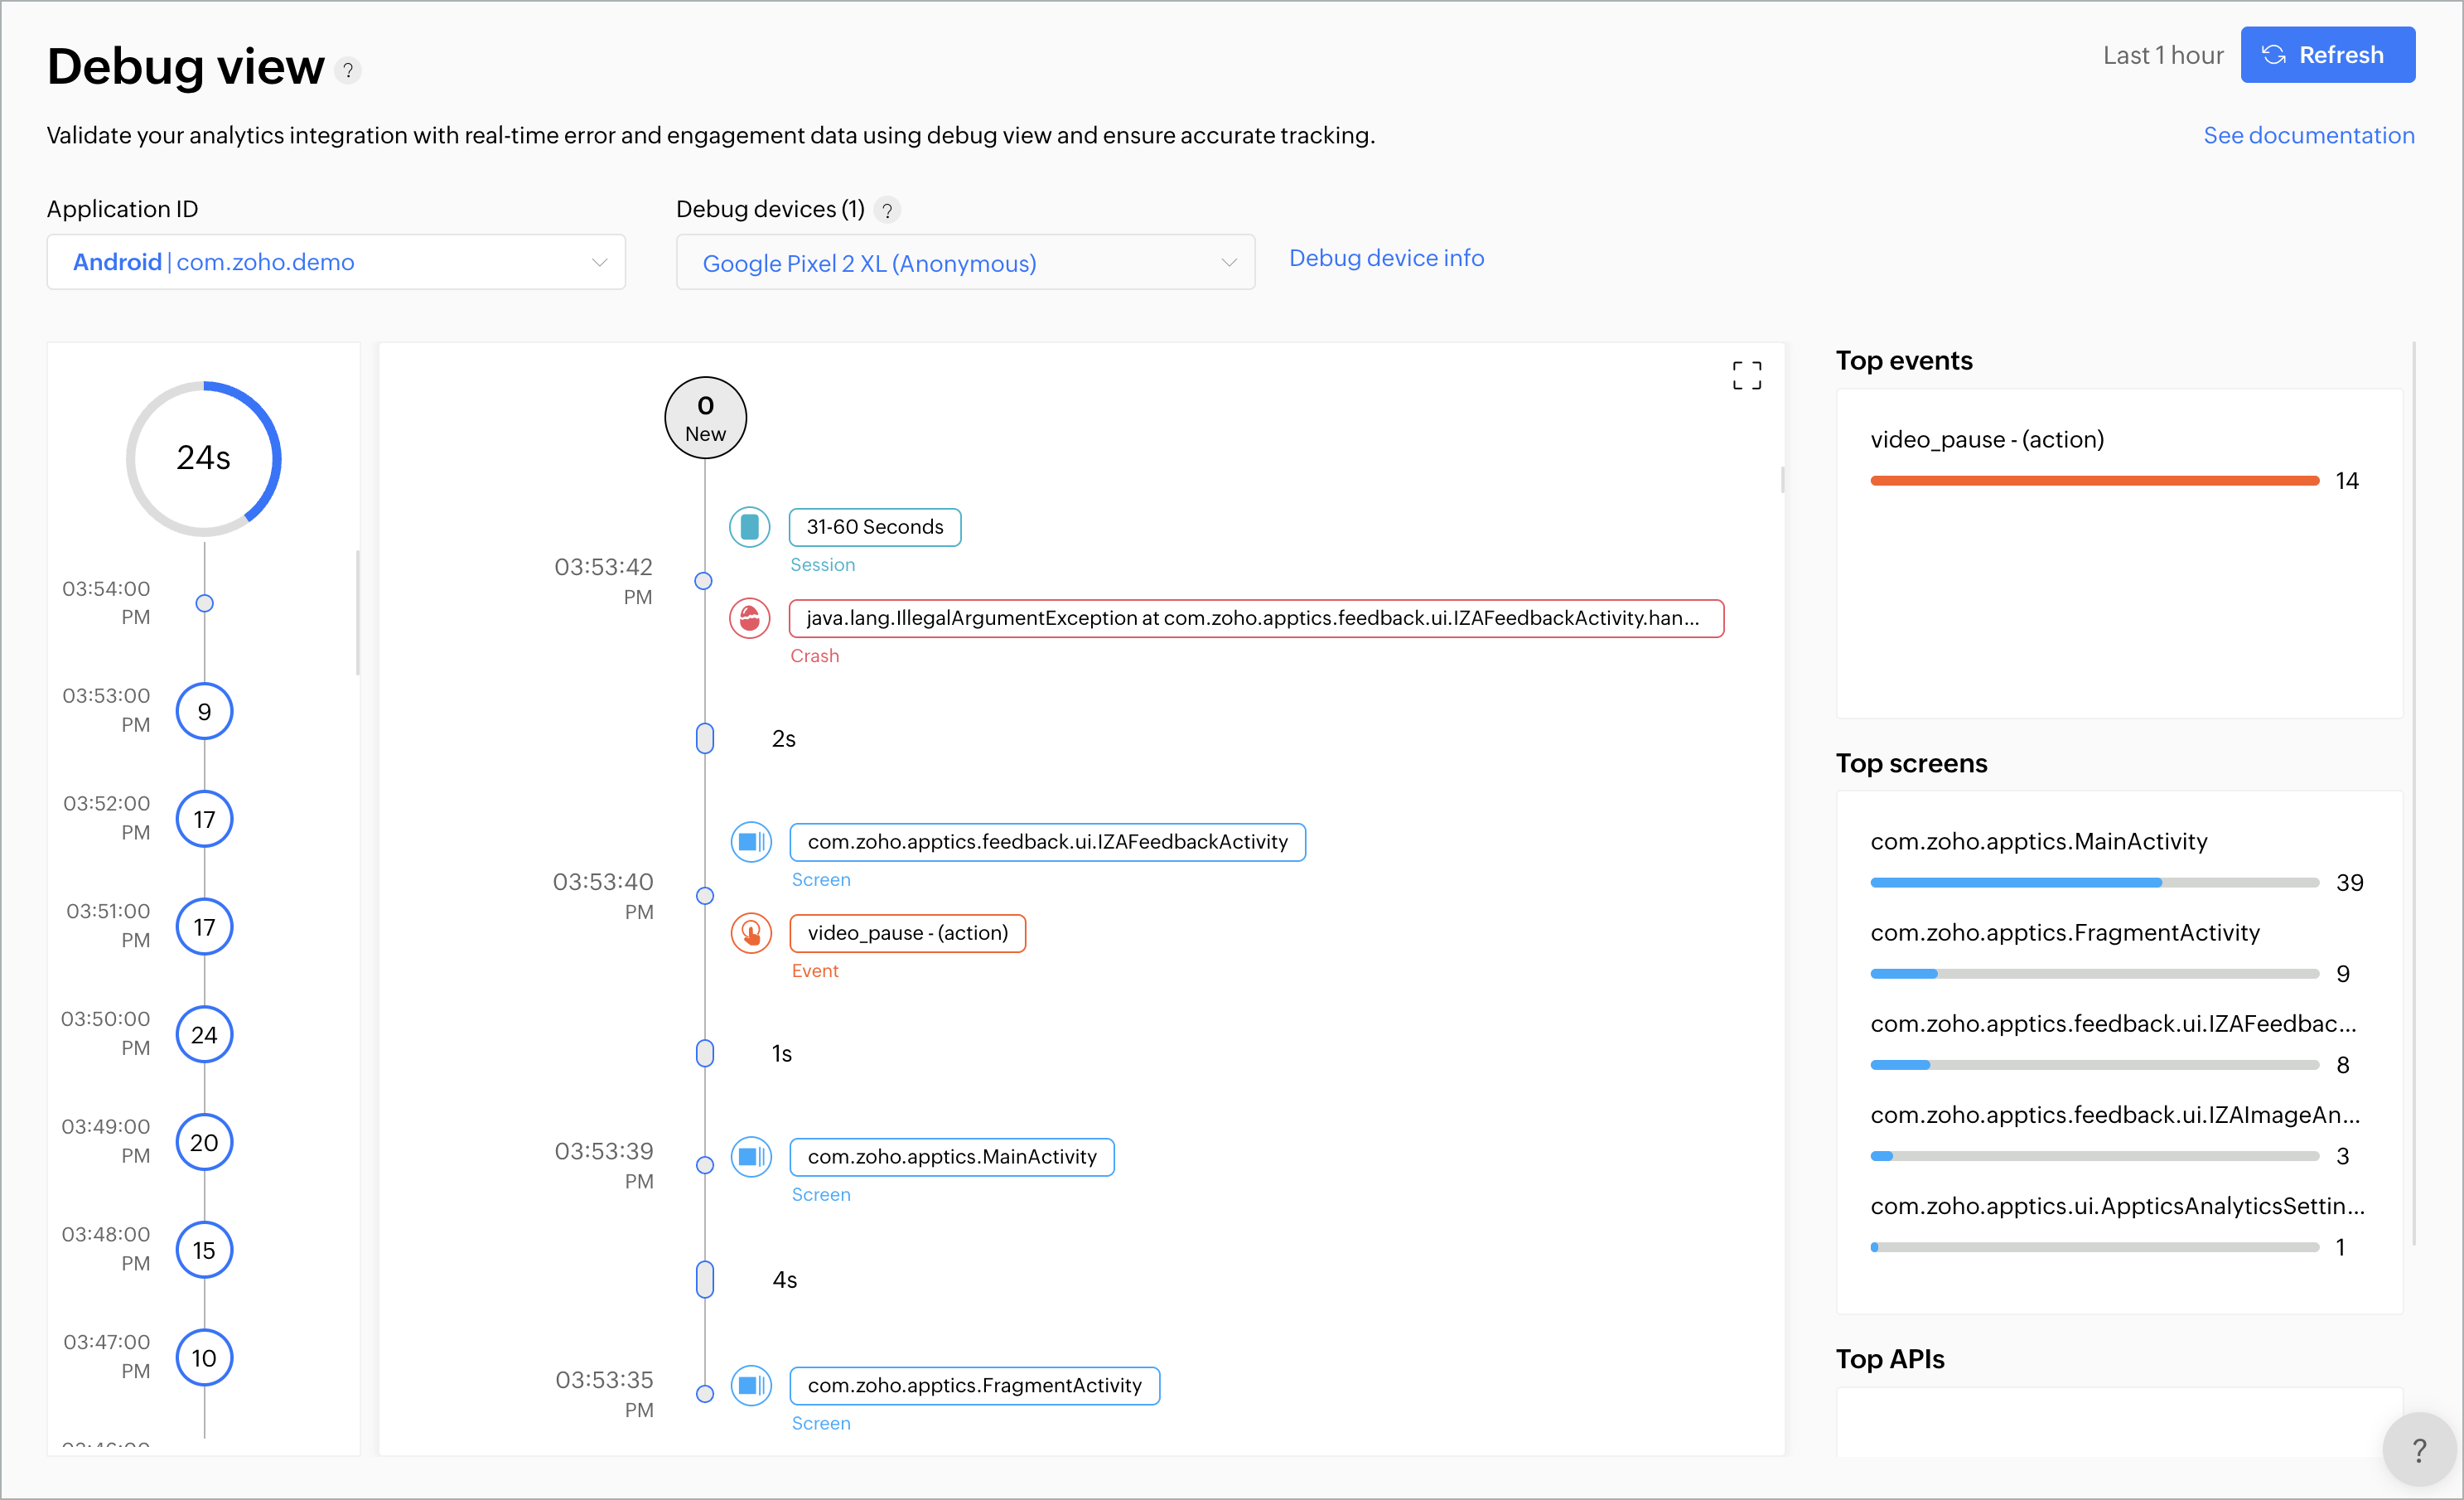Open the Google Pixel 2 XL device dropdown
2464x1500 pixels.
click(965, 263)
